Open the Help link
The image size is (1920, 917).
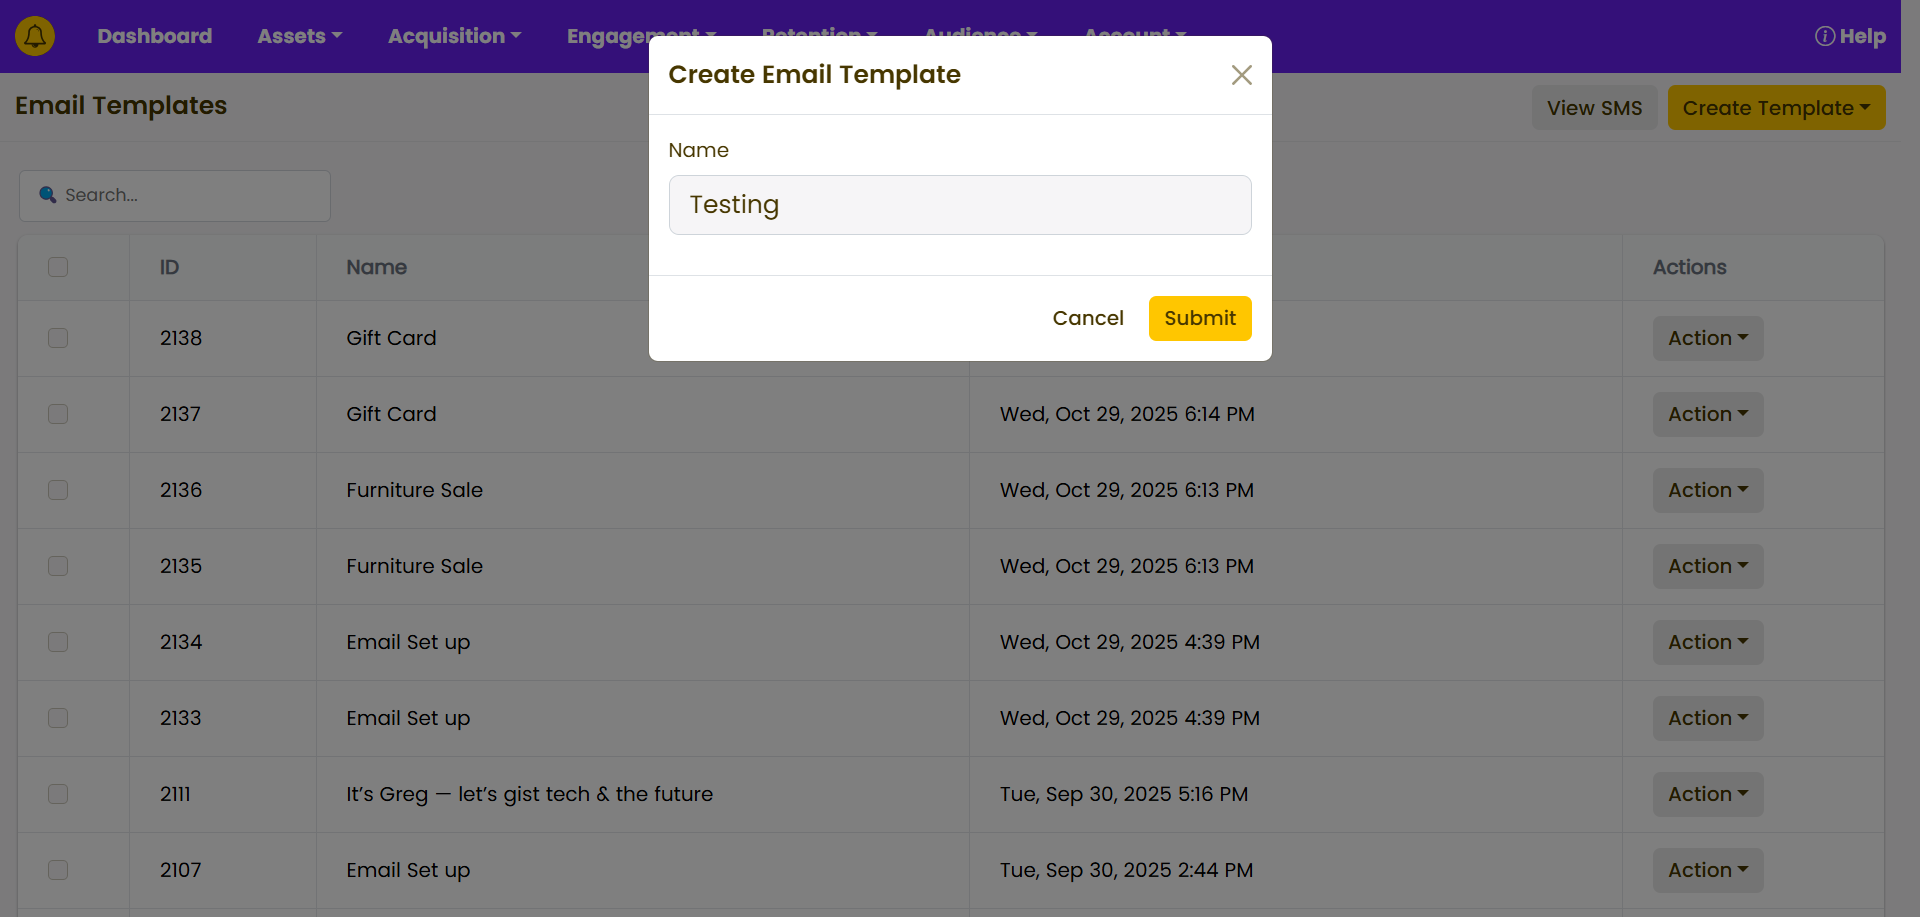pos(1850,36)
